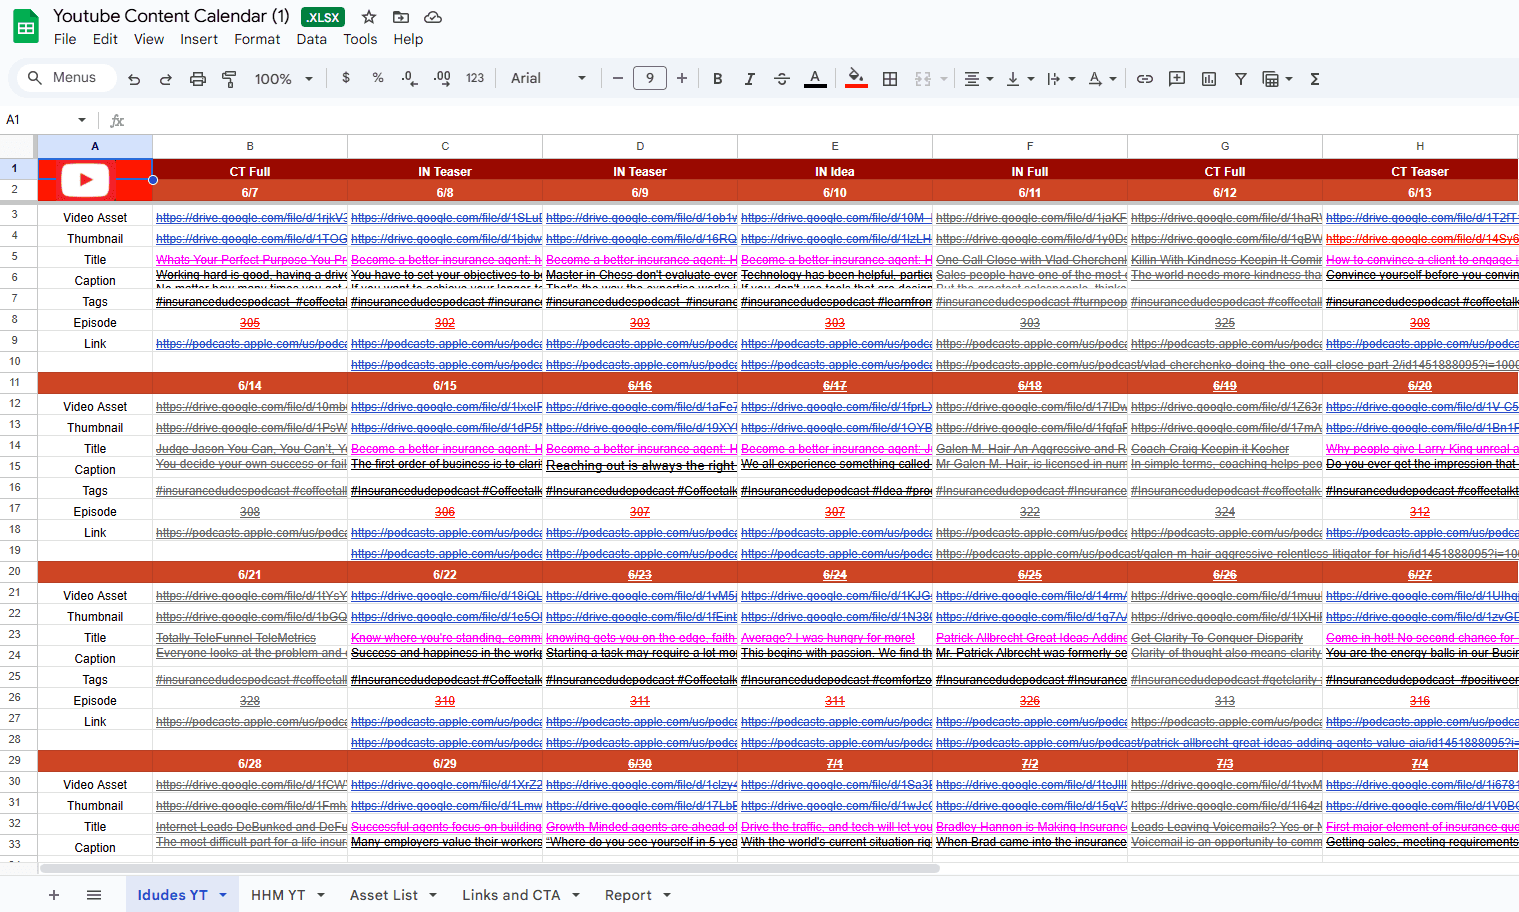The image size is (1519, 912).
Task: Toggle bold formatting
Action: [x=717, y=79]
